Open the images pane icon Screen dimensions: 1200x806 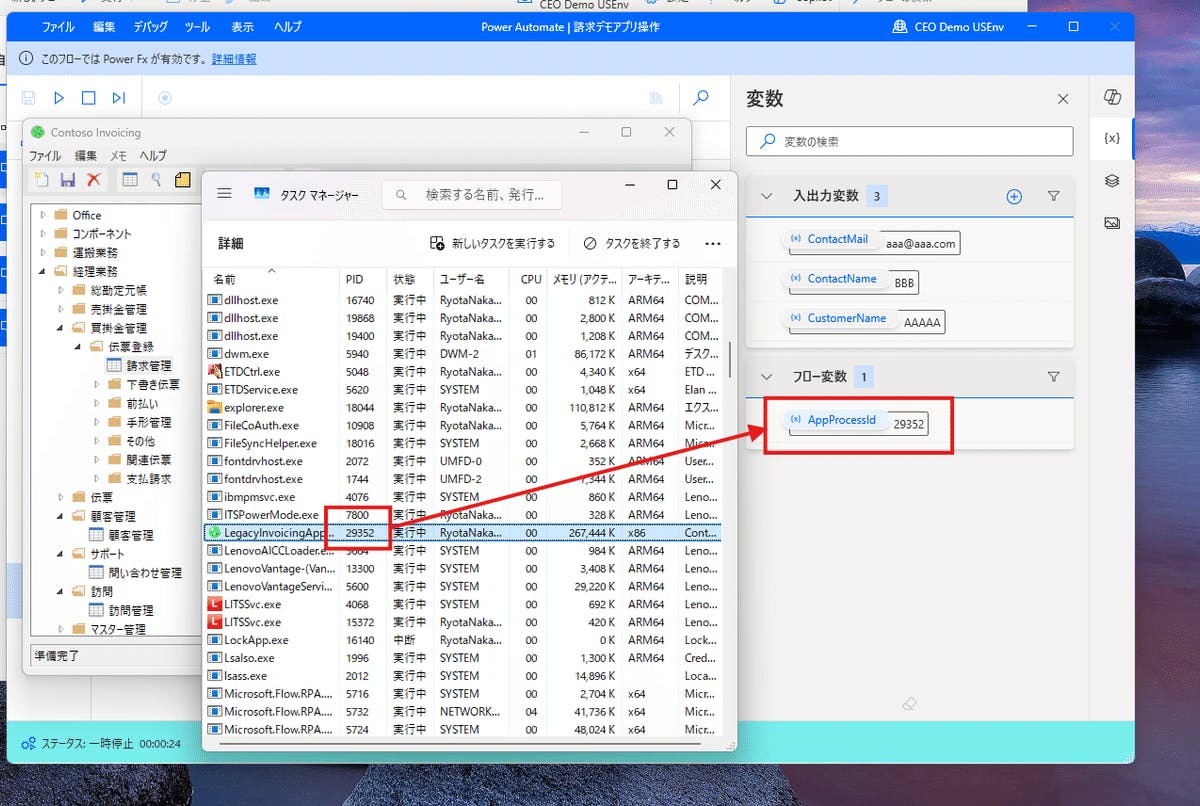click(1111, 223)
